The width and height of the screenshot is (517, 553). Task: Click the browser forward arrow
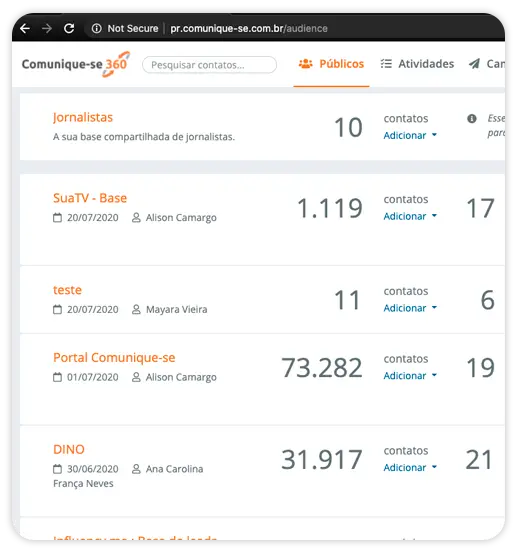47,29
